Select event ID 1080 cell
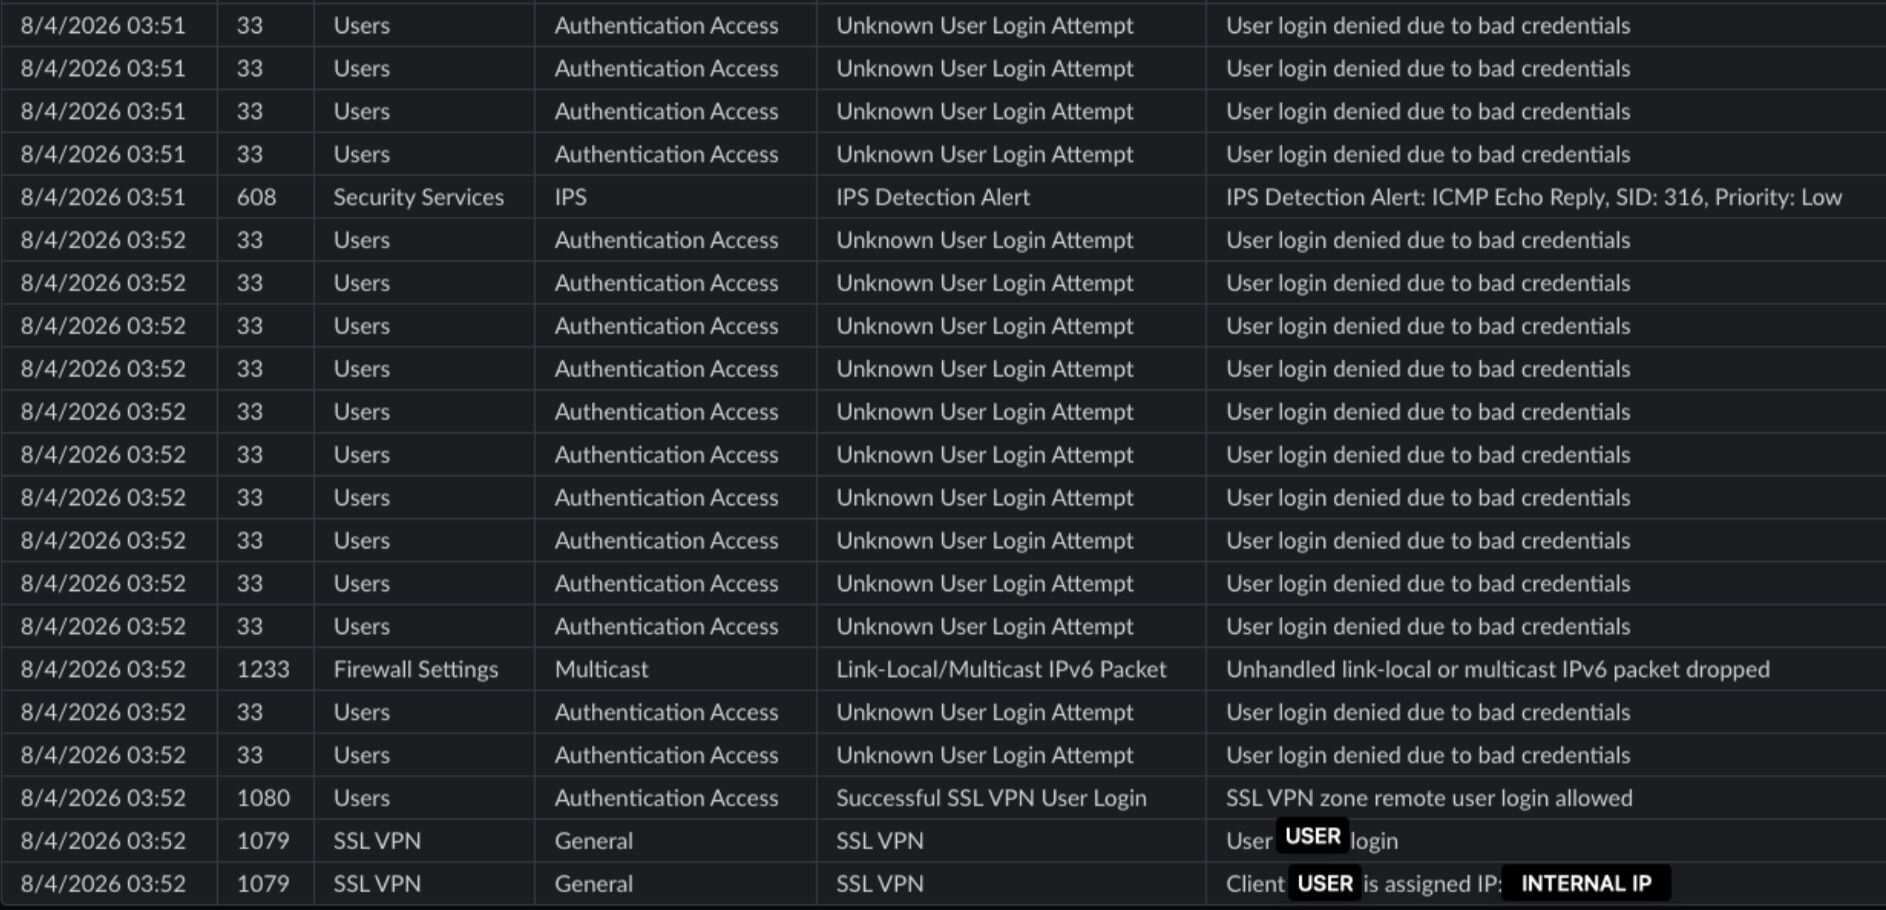 pos(263,798)
